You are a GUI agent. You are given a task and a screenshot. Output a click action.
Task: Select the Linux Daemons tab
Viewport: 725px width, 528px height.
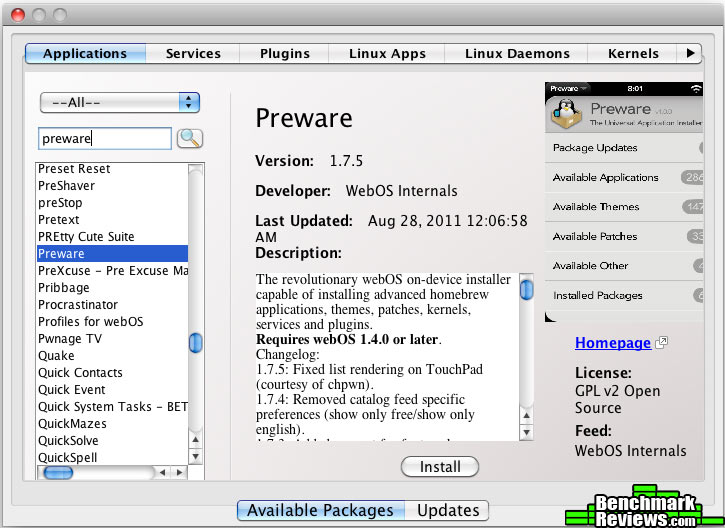pyautogui.click(x=517, y=53)
